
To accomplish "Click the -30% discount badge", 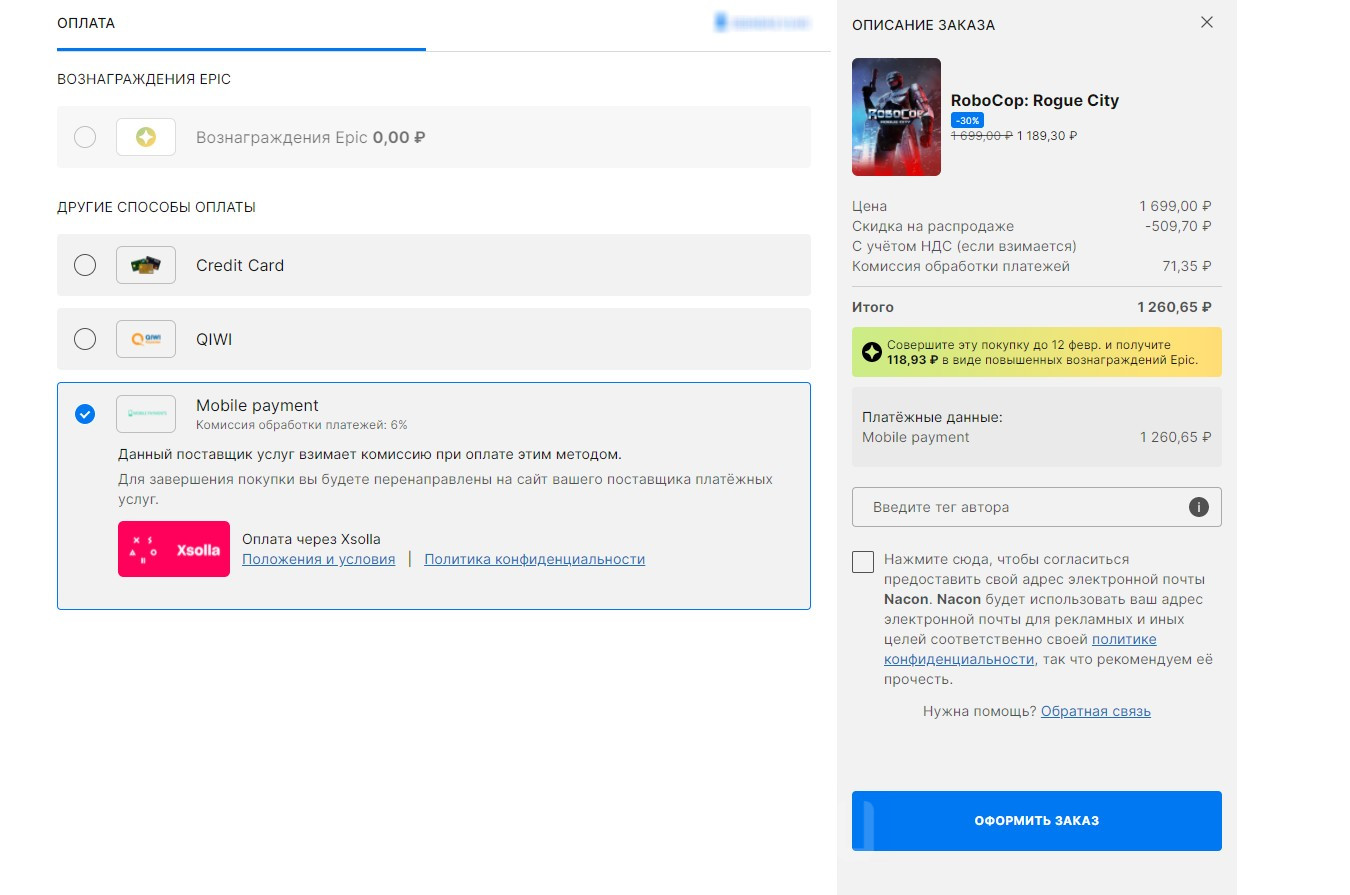I will pos(967,120).
